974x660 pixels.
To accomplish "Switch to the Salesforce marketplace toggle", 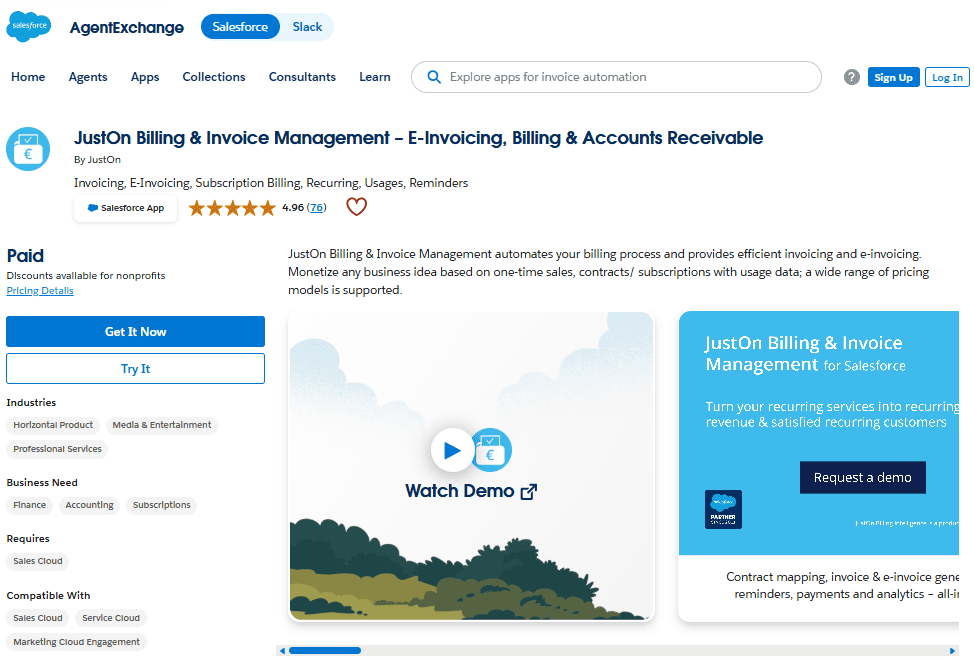I will coord(240,27).
